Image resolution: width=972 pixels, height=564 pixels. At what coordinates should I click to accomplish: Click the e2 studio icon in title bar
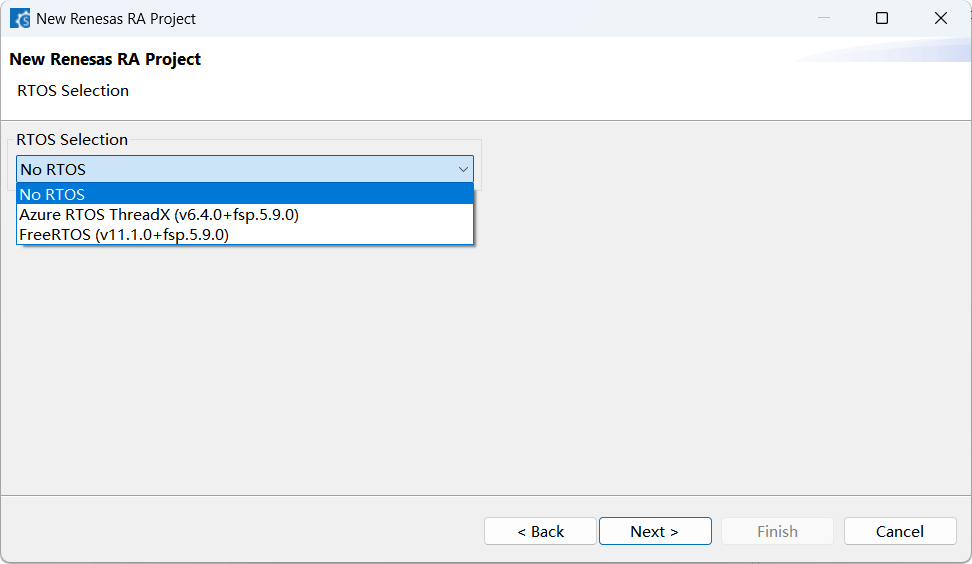(20, 19)
